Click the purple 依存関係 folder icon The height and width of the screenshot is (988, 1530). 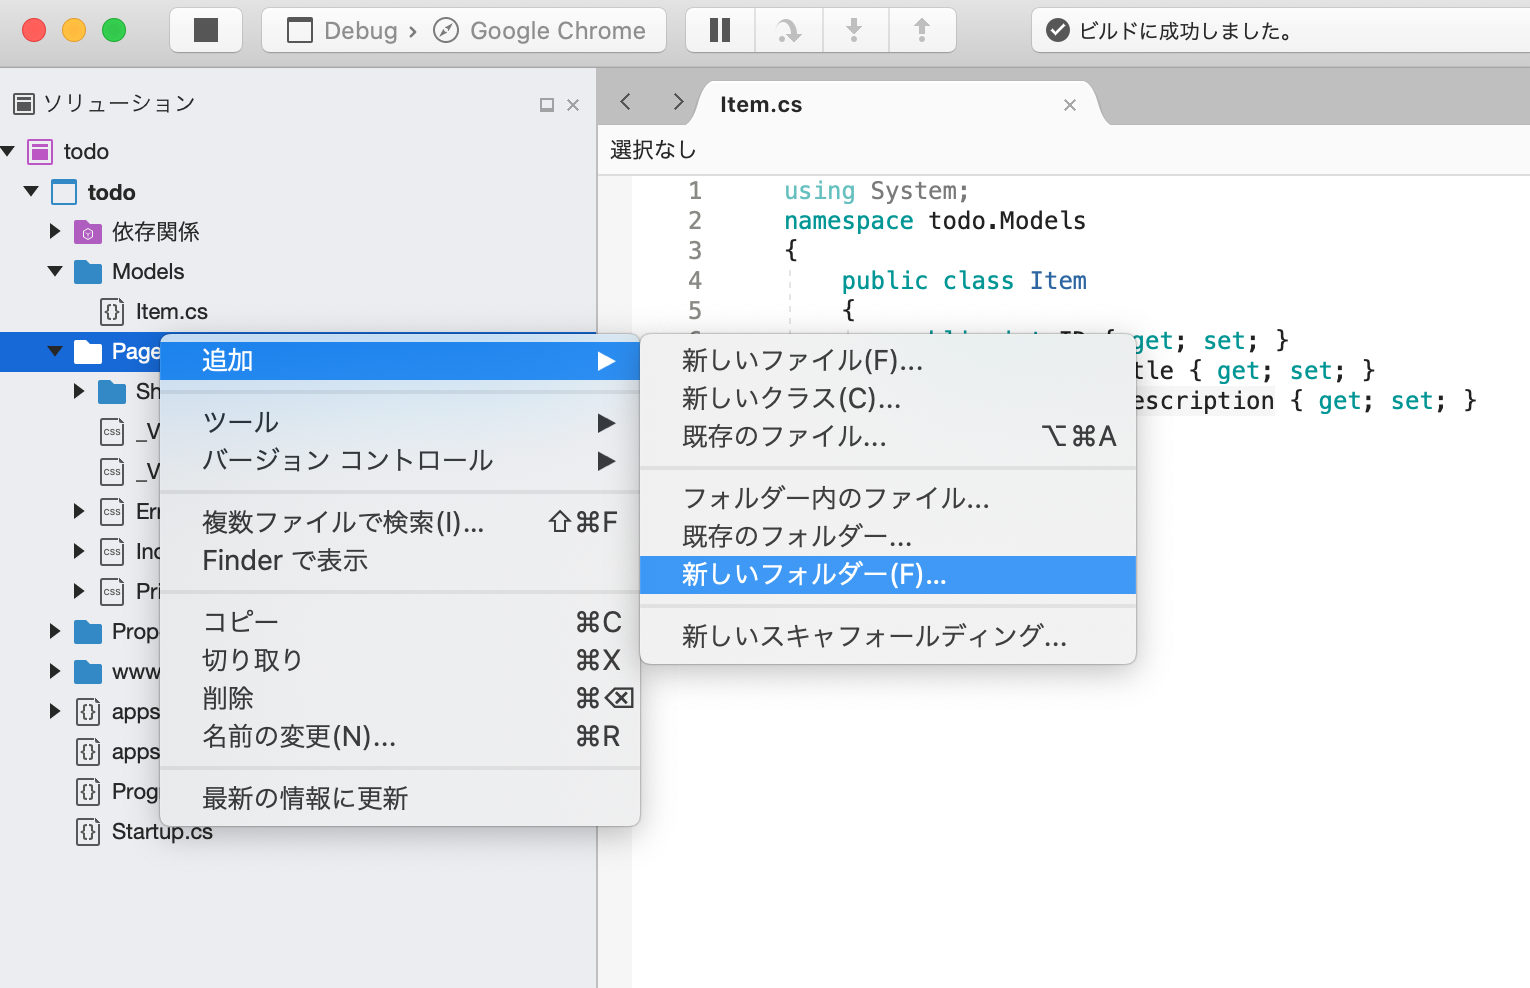coord(88,232)
